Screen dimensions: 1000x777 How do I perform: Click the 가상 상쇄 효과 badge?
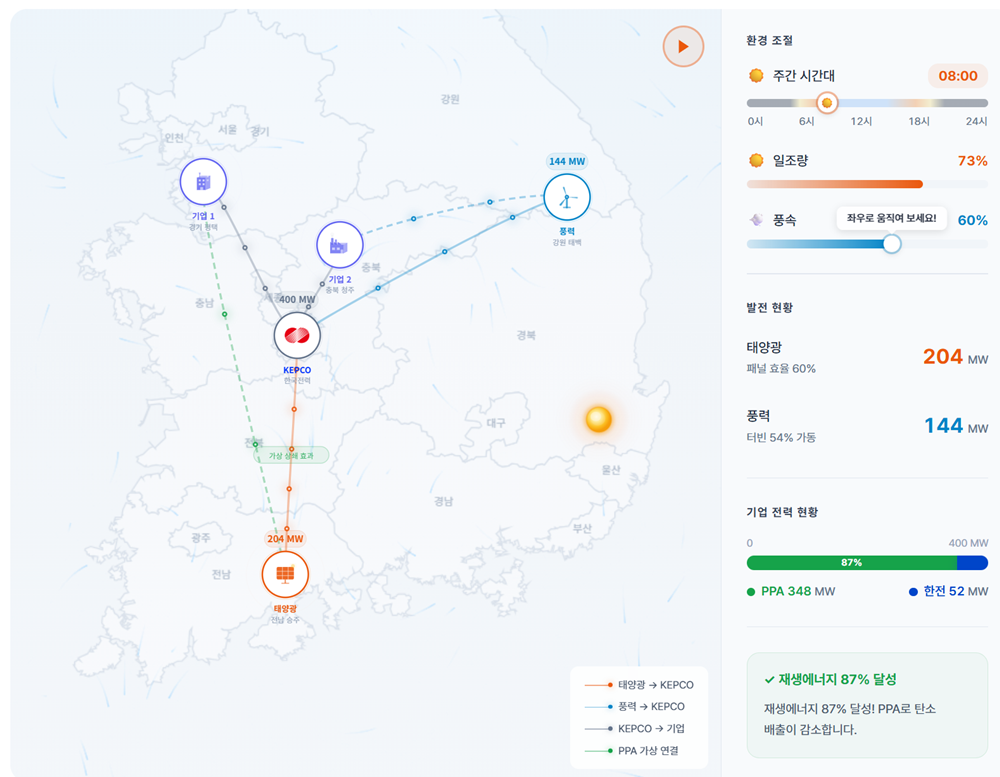(291, 455)
